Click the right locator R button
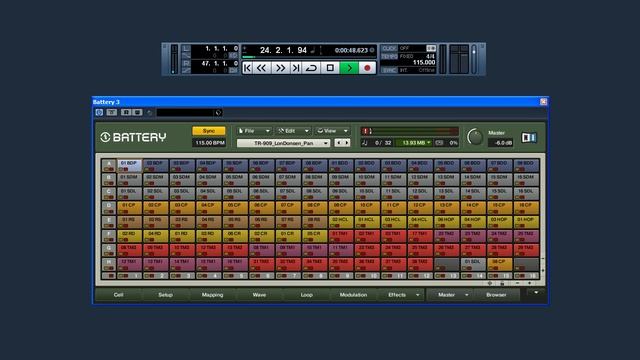 [186, 63]
